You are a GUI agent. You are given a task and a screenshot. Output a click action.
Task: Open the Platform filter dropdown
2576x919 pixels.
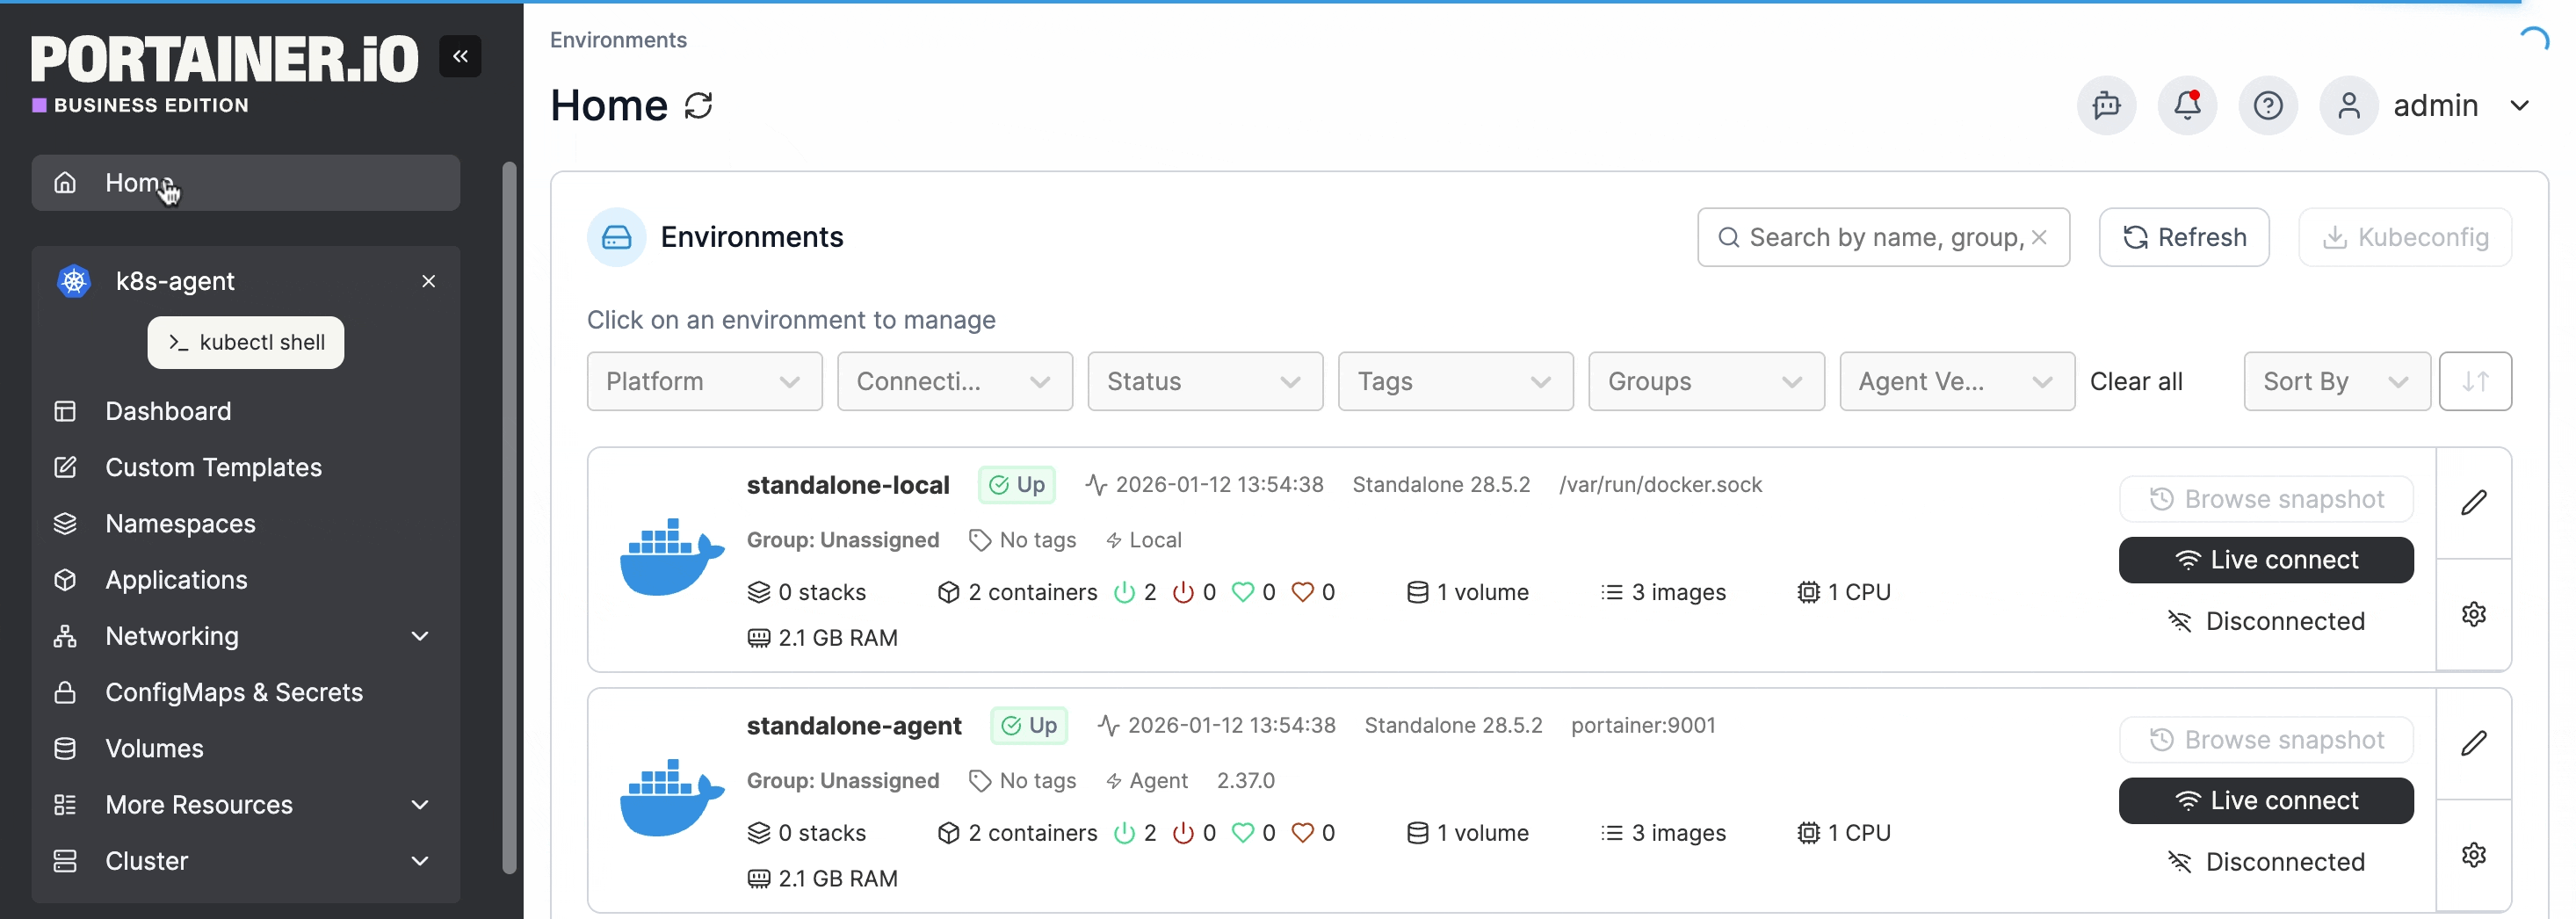tap(704, 381)
